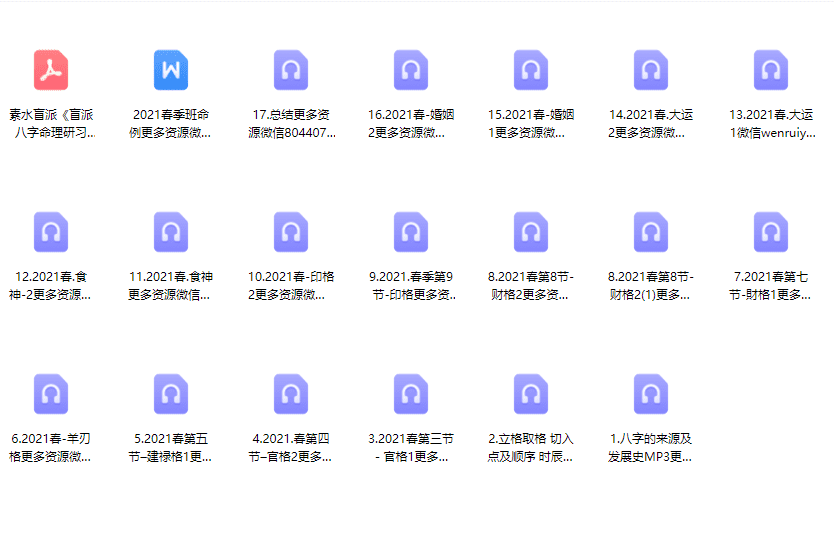Open the audio icon for 1.八字的来源及发展史MP3
834x537 pixels.
[651, 395]
